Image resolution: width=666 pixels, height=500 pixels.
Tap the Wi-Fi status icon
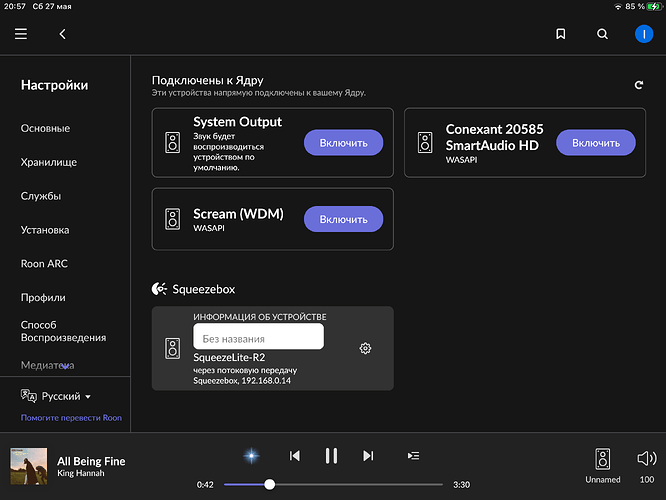pyautogui.click(x=618, y=6)
